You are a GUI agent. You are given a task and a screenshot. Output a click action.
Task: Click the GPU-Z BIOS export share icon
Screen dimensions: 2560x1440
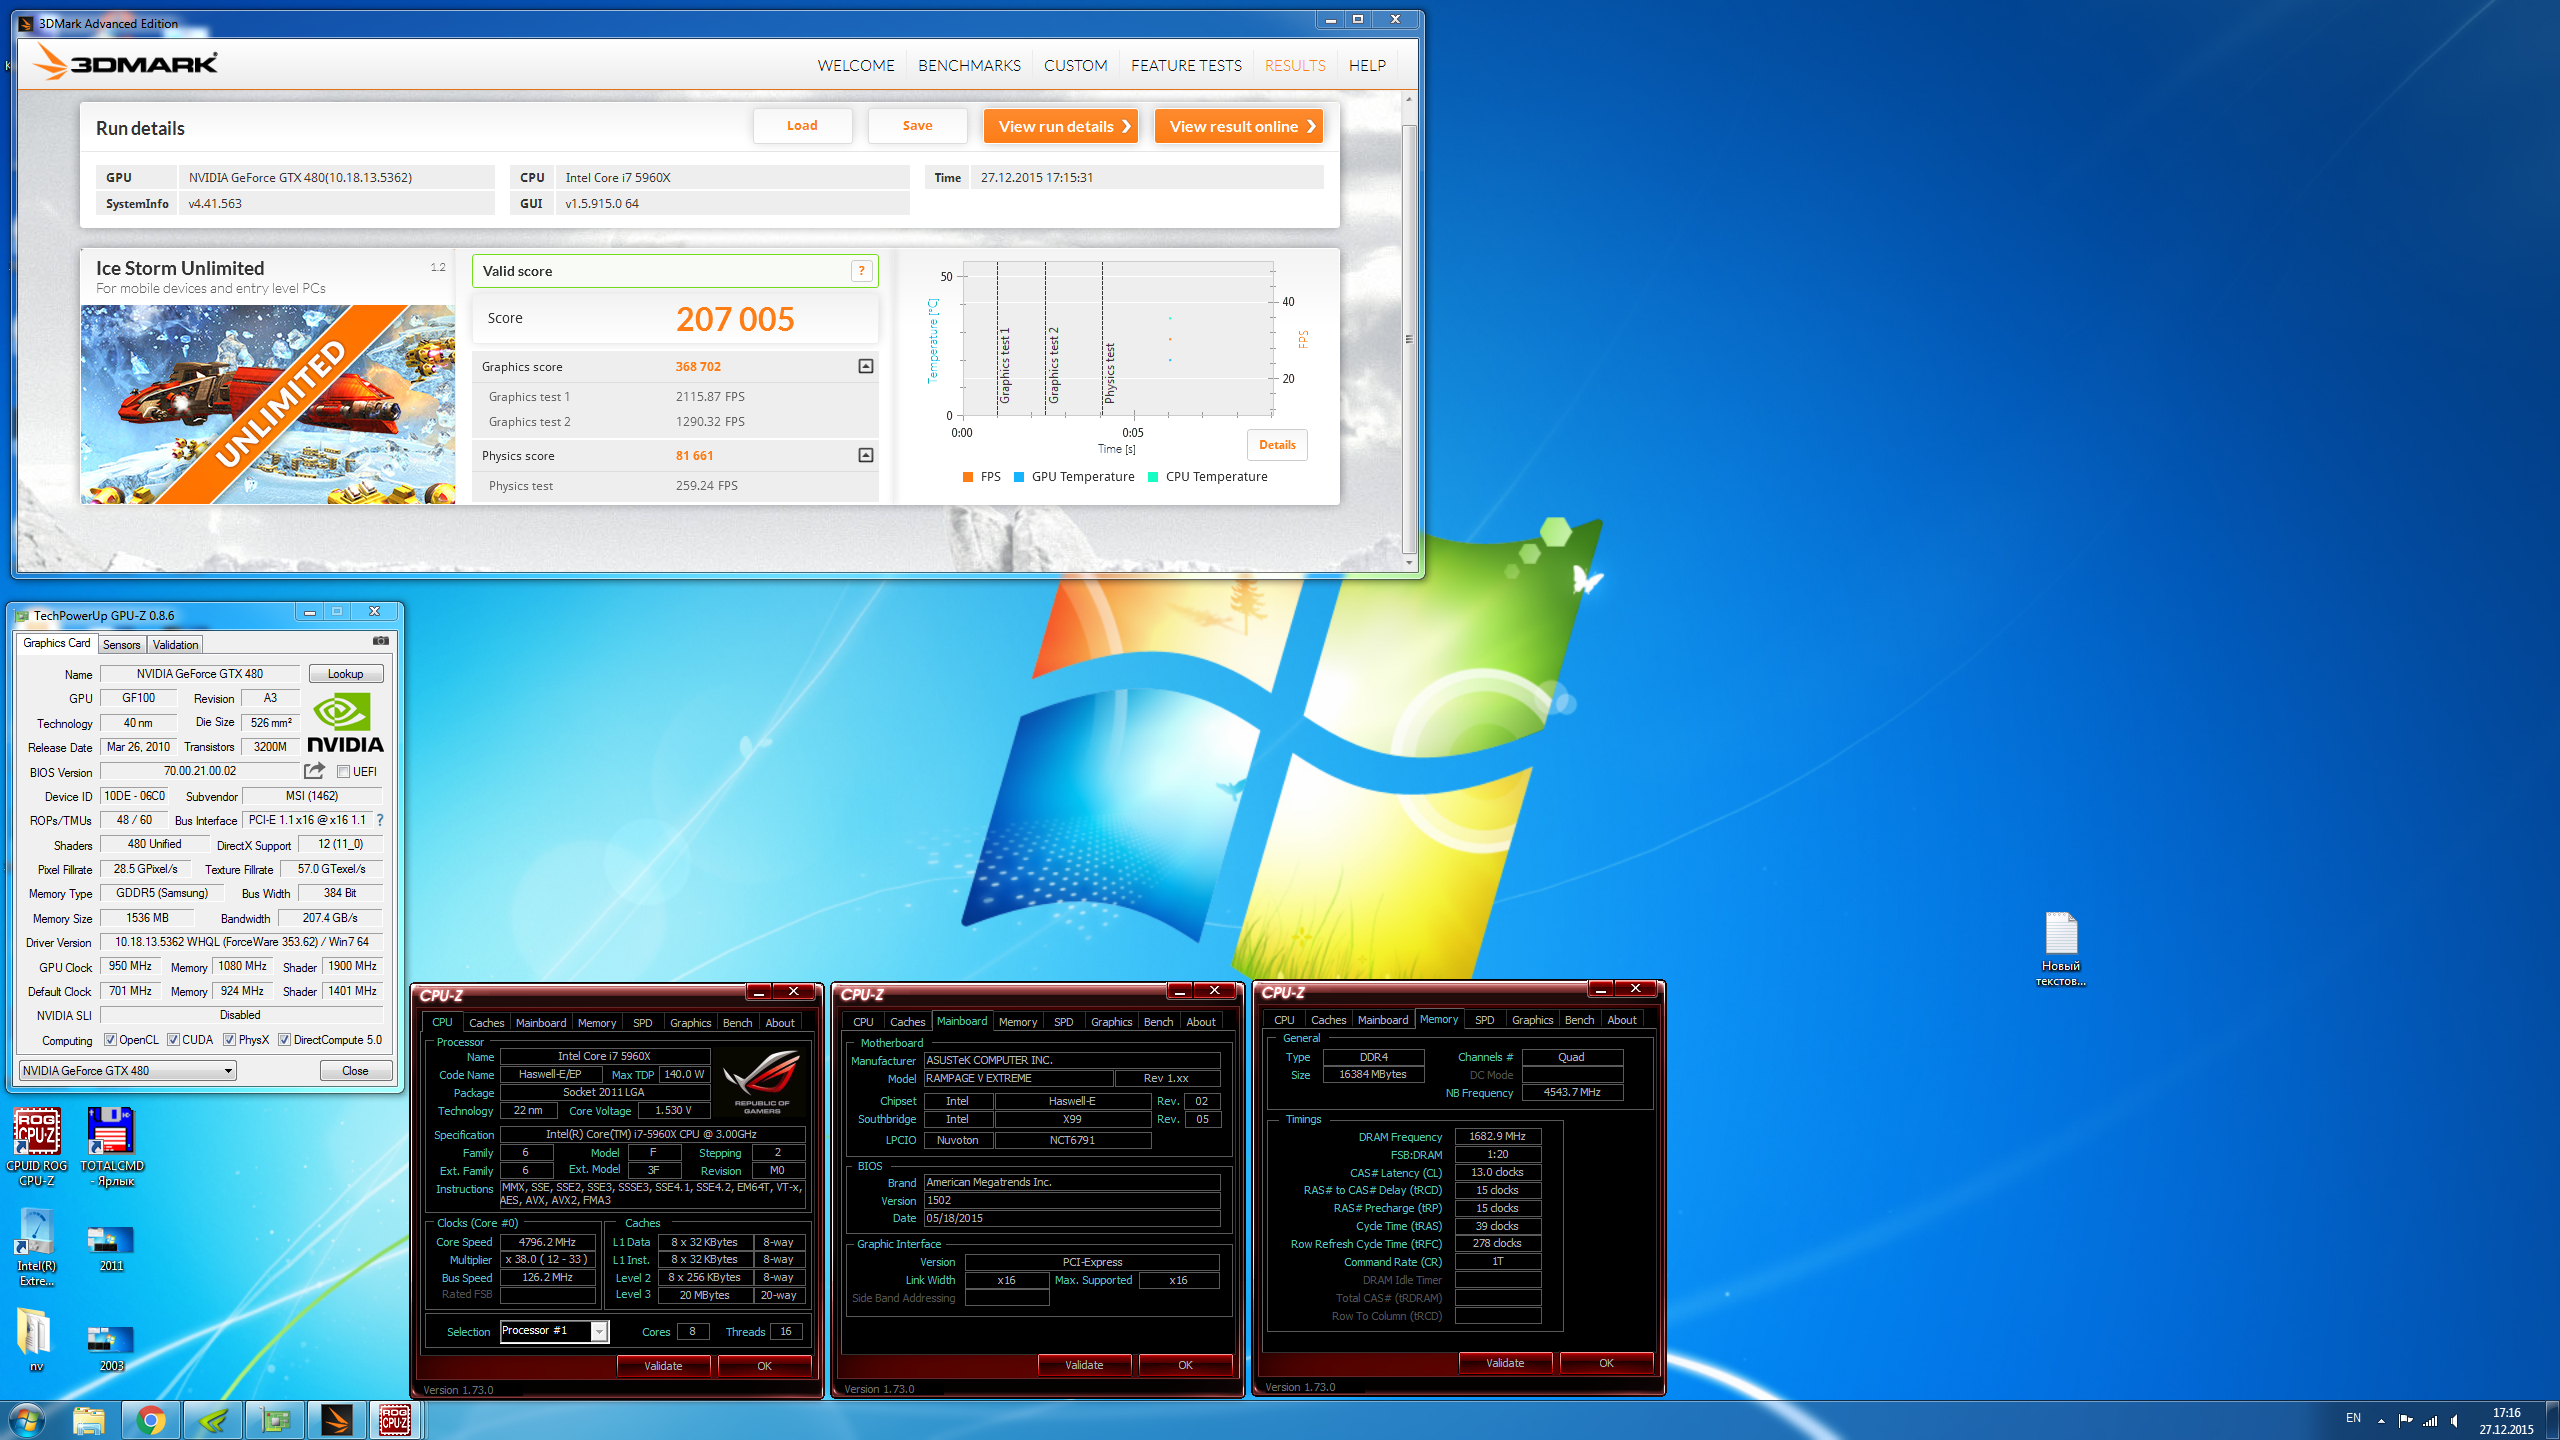pos(314,771)
